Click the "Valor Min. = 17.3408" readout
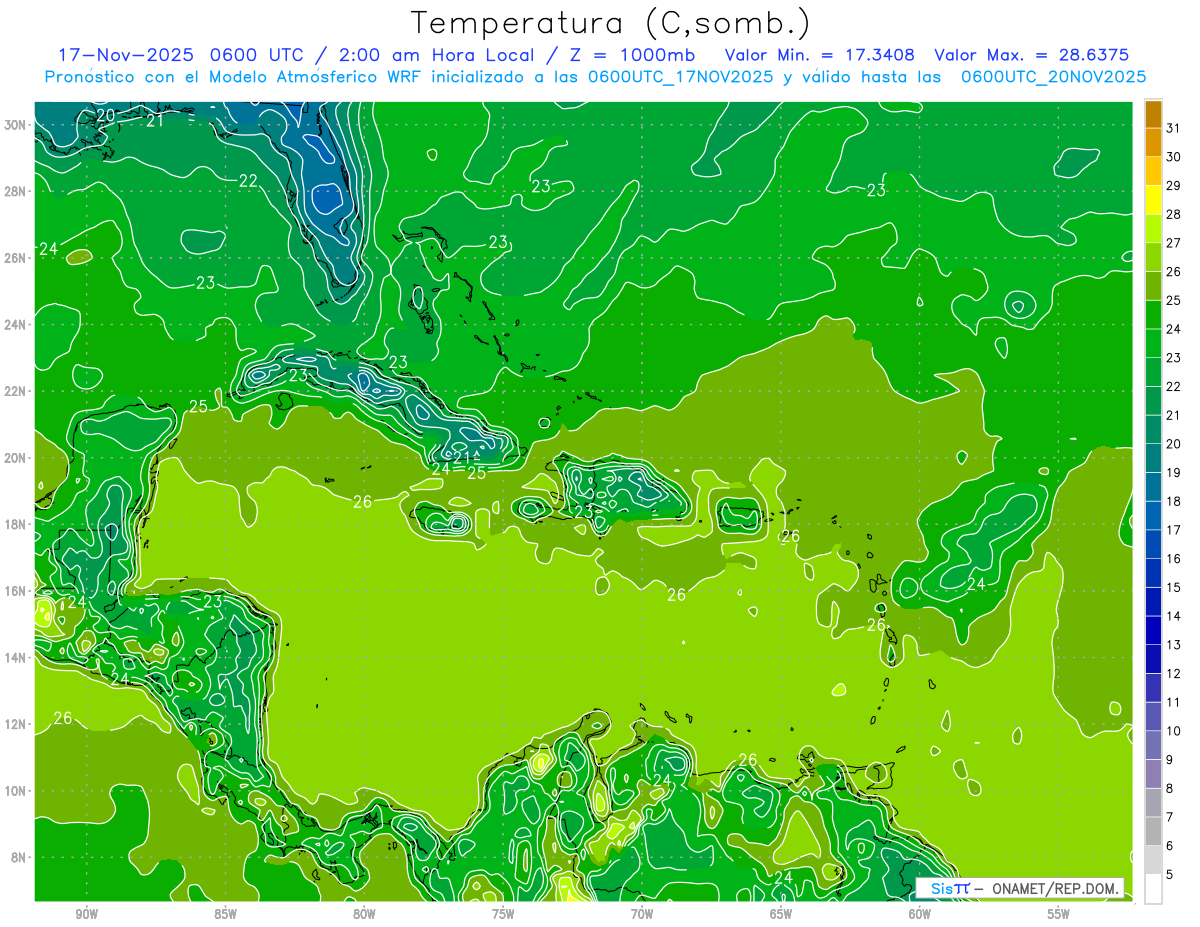Viewport: 1200px width, 927px height. (820, 54)
